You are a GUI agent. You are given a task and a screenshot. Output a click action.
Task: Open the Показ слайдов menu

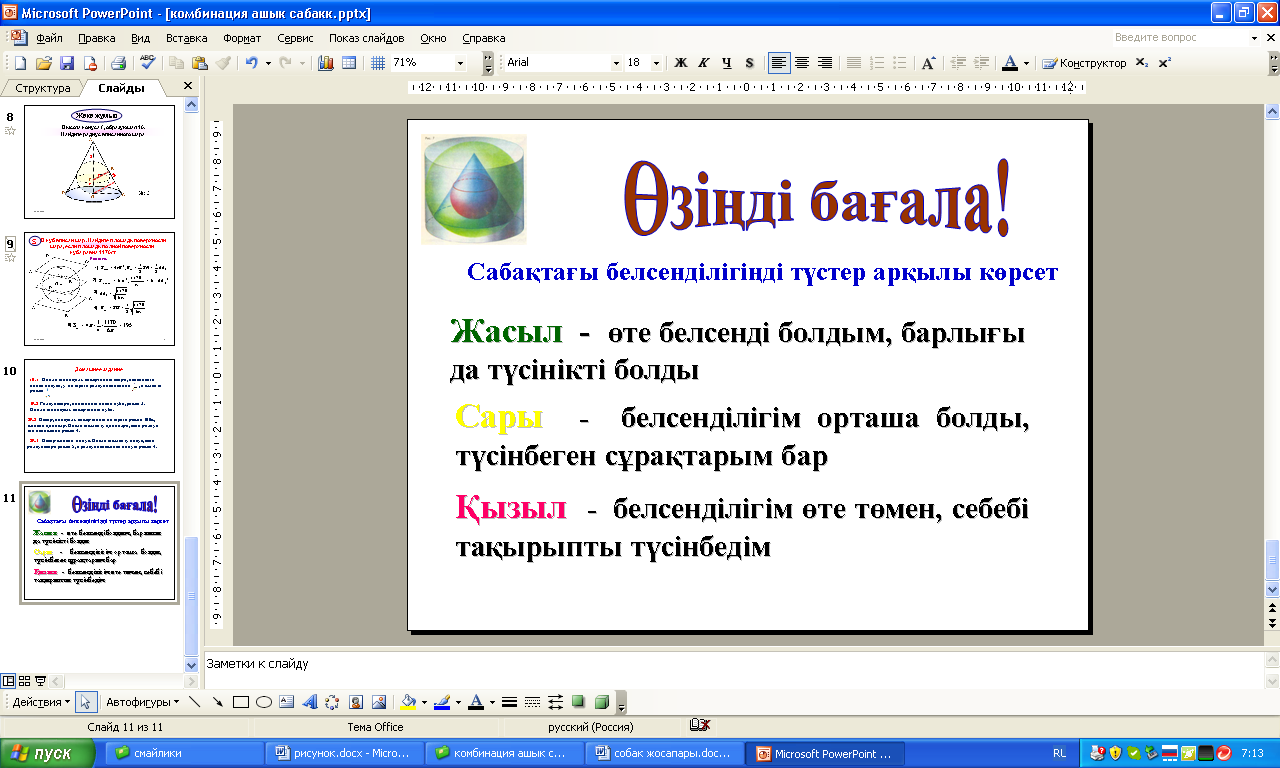[x=367, y=38]
